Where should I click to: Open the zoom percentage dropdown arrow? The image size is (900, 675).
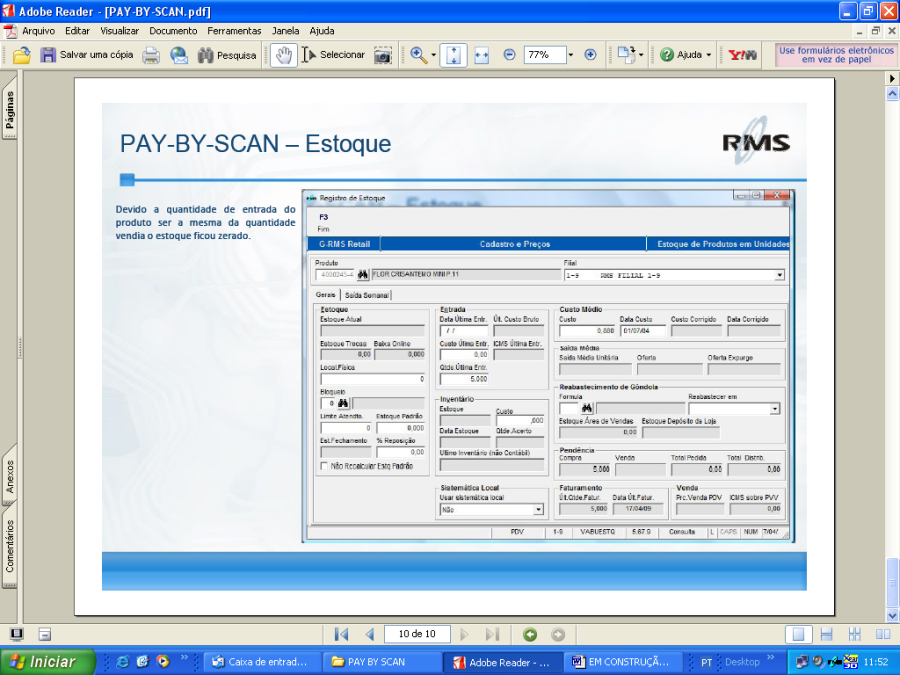point(571,55)
